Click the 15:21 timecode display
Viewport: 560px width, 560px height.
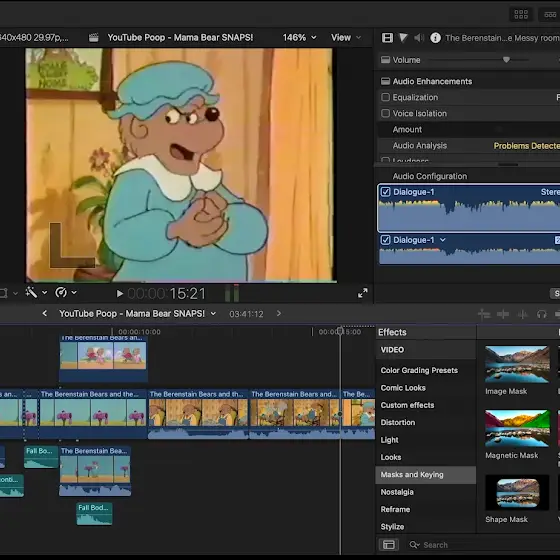(188, 294)
